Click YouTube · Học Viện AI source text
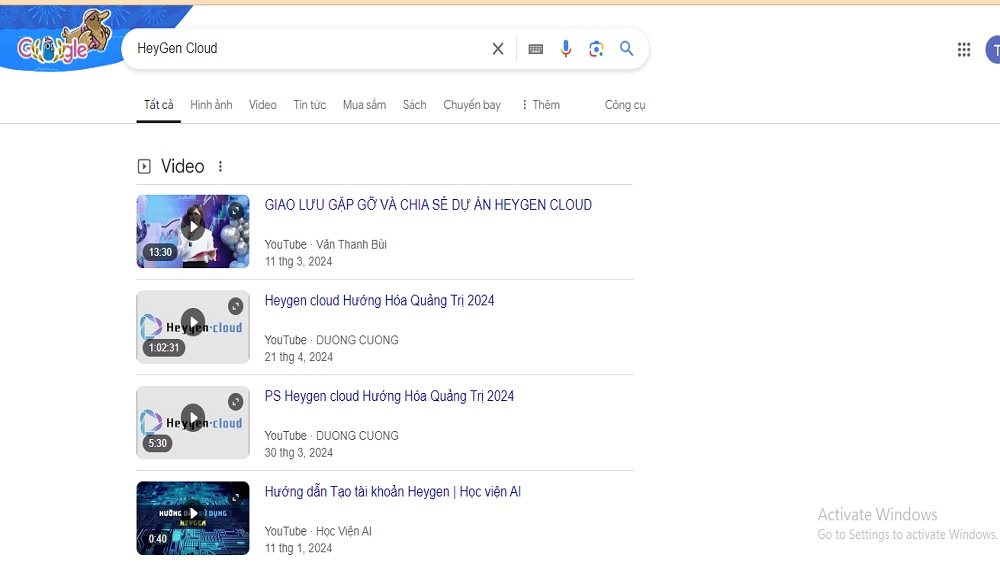1000x562 pixels. tap(318, 531)
